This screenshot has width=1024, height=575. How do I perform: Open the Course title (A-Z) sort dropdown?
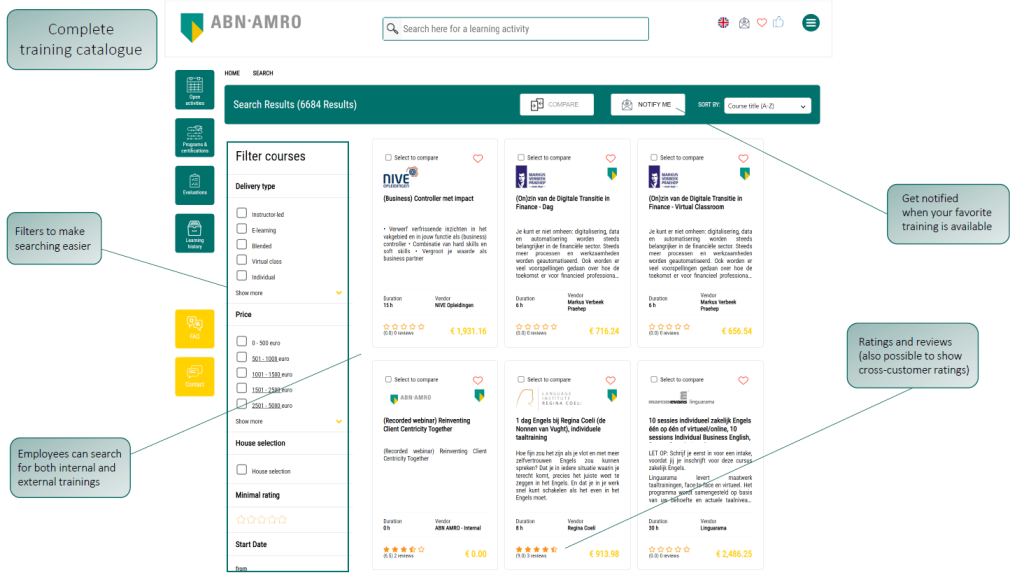[x=767, y=105]
